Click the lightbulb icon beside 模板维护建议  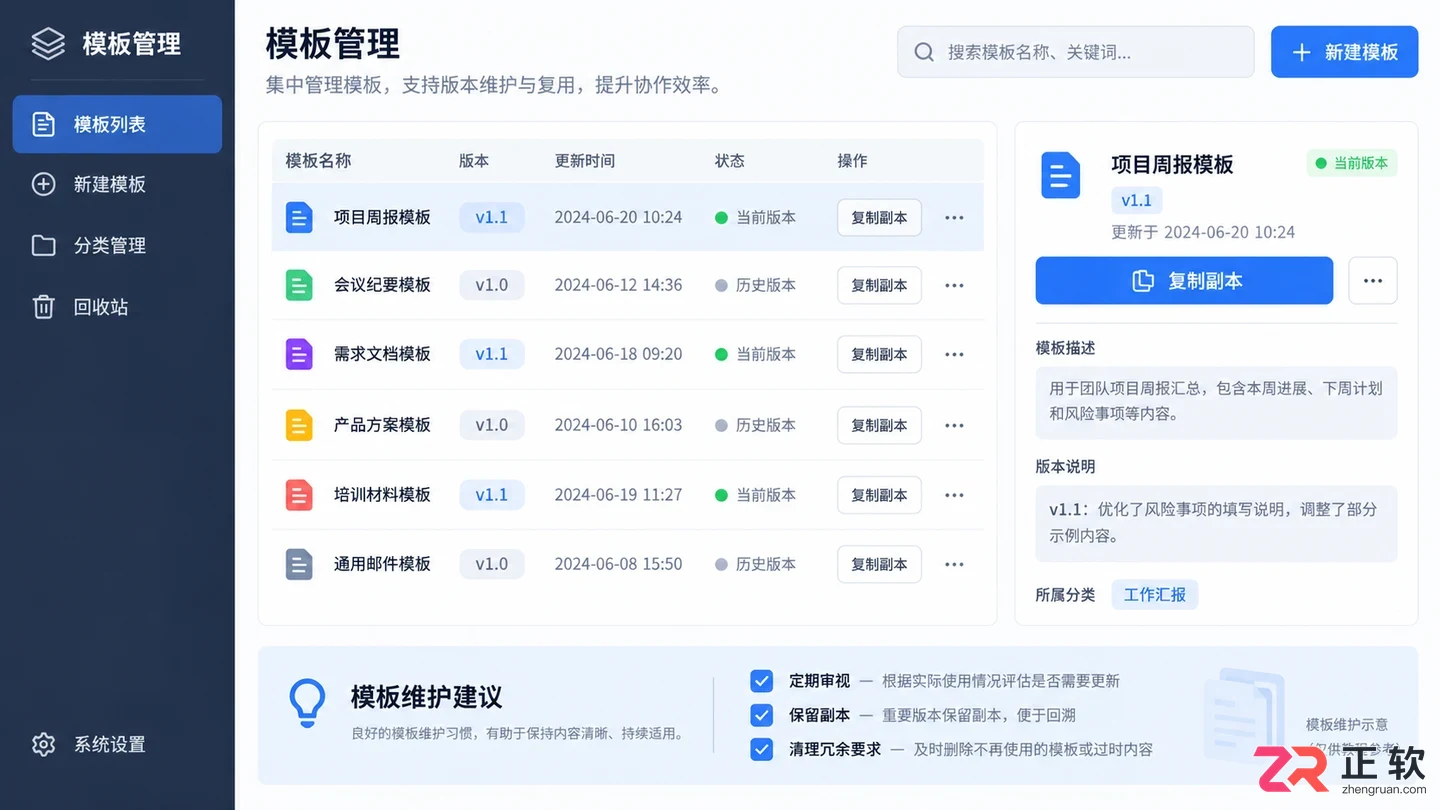pyautogui.click(x=307, y=703)
